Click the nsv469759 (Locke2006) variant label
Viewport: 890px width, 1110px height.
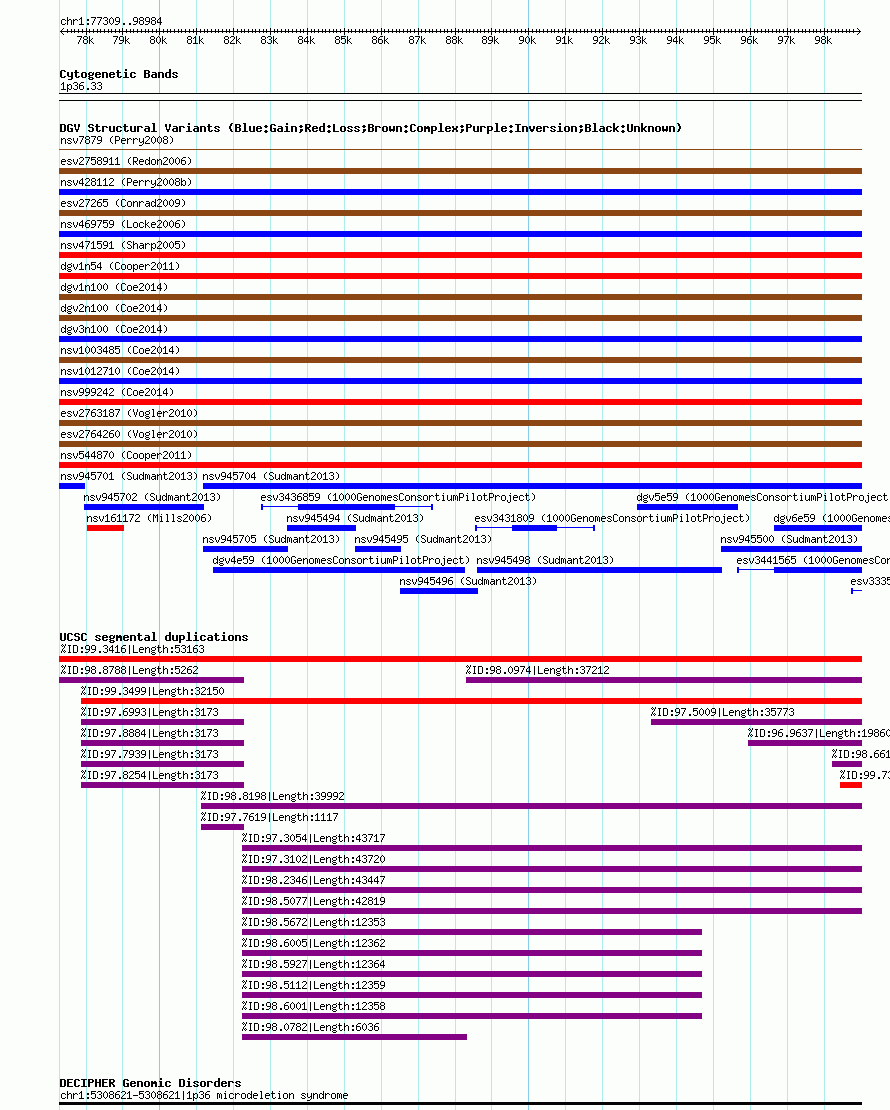123,224
